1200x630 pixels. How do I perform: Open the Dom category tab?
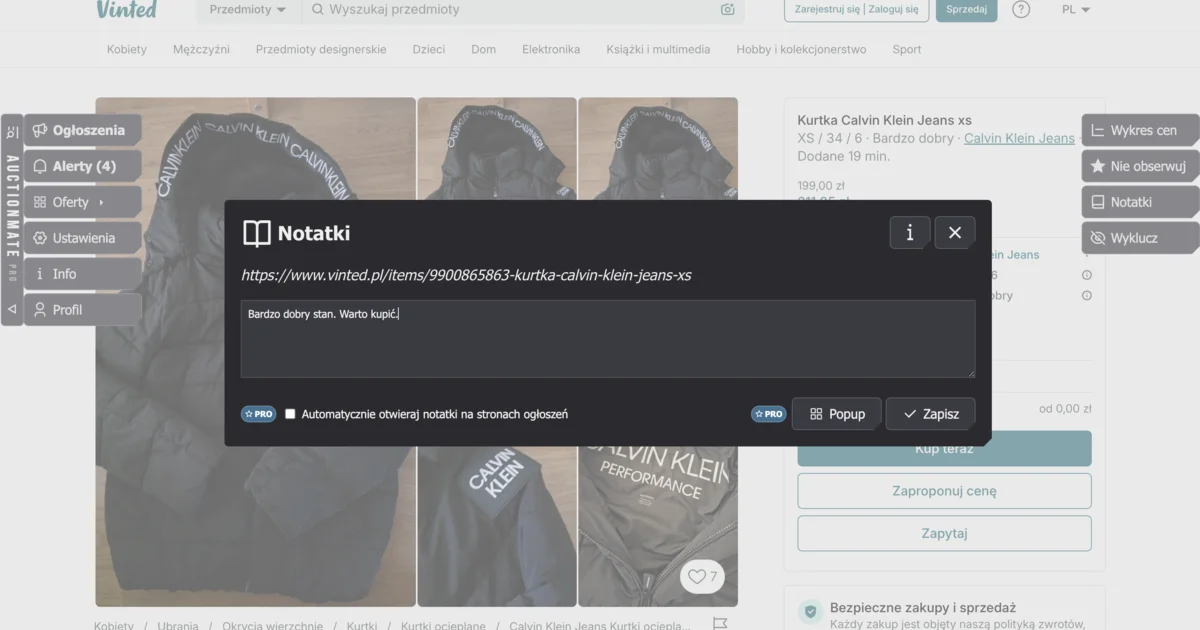484,49
